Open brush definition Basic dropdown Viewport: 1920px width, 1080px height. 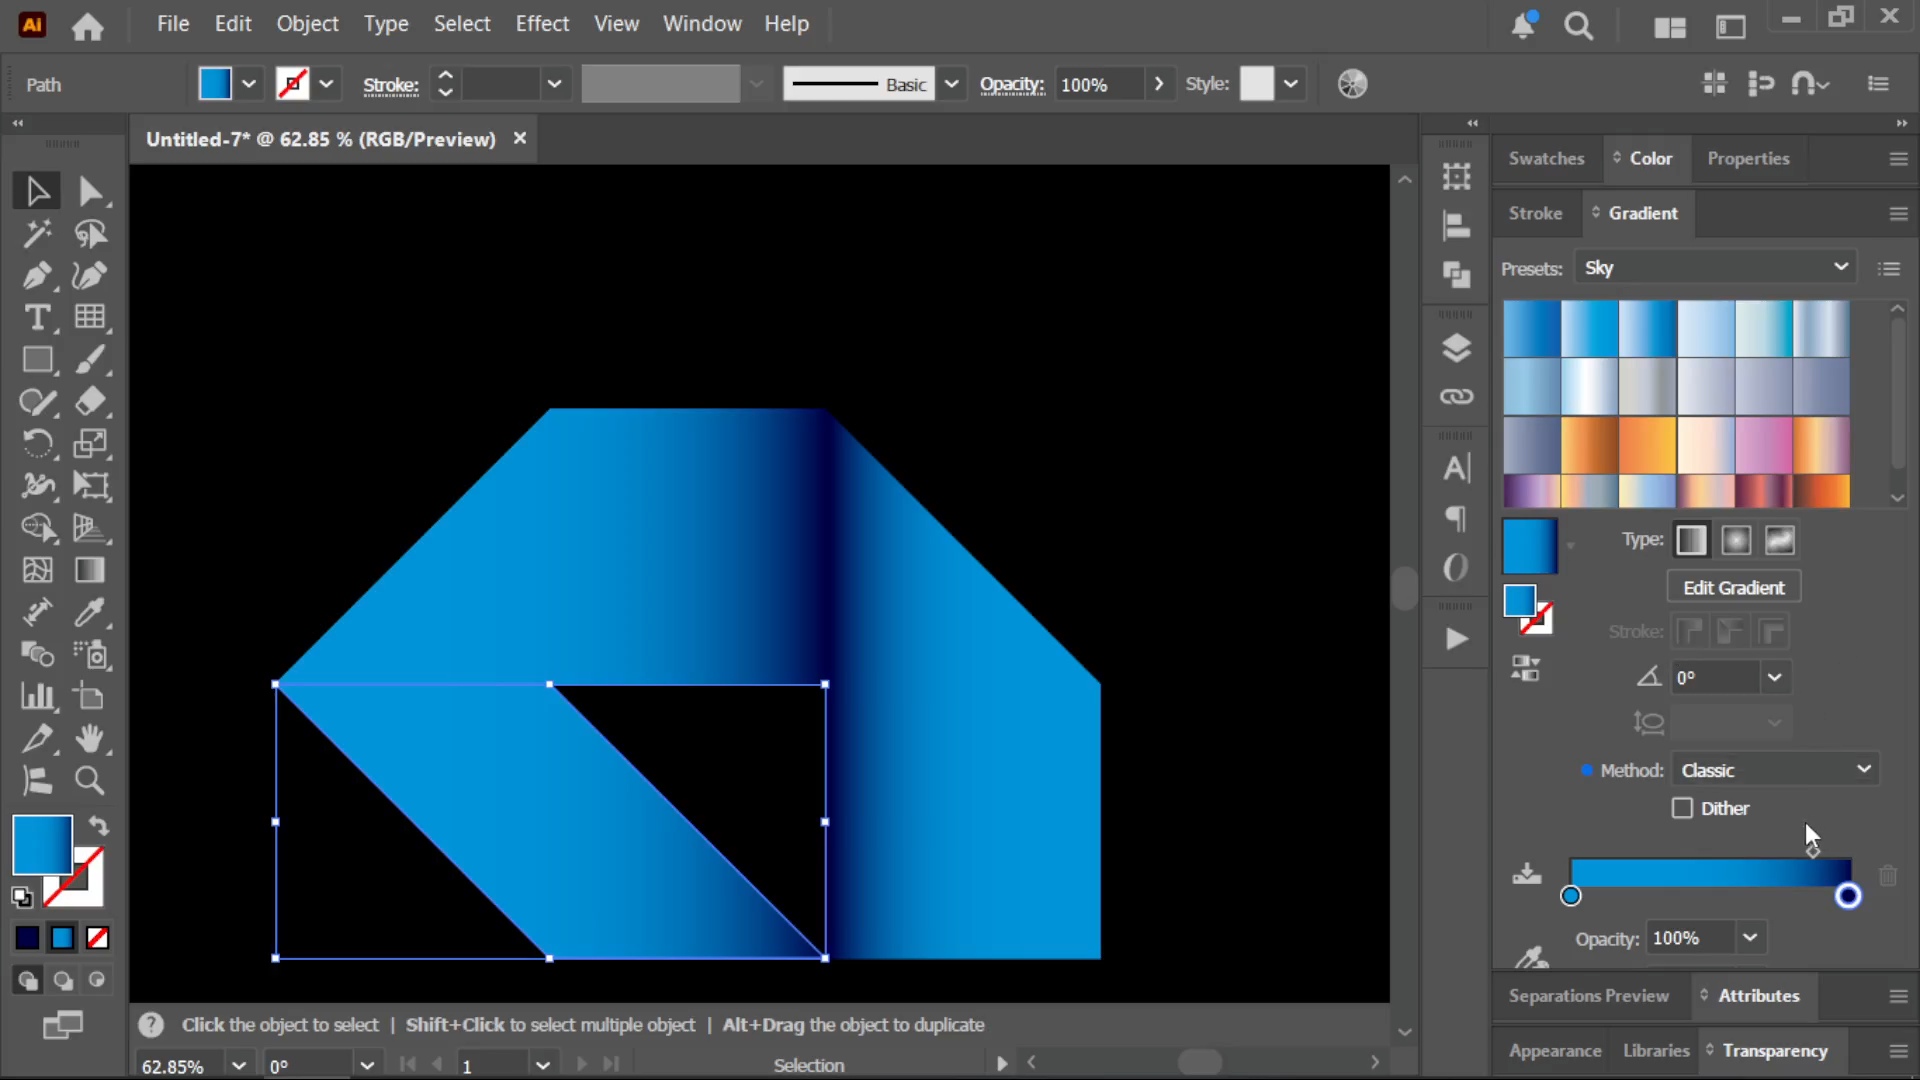[951, 85]
